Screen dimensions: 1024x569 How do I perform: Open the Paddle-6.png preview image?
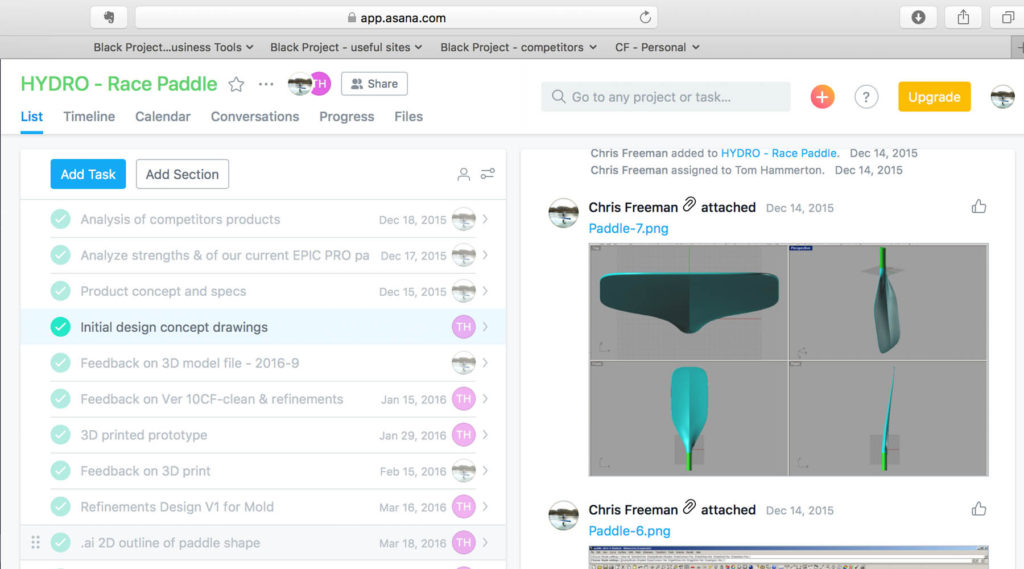788,557
